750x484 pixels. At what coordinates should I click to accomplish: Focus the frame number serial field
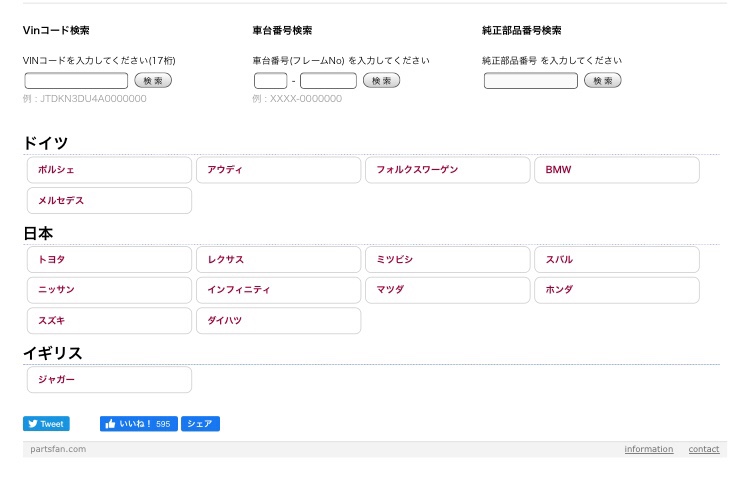tap(328, 80)
